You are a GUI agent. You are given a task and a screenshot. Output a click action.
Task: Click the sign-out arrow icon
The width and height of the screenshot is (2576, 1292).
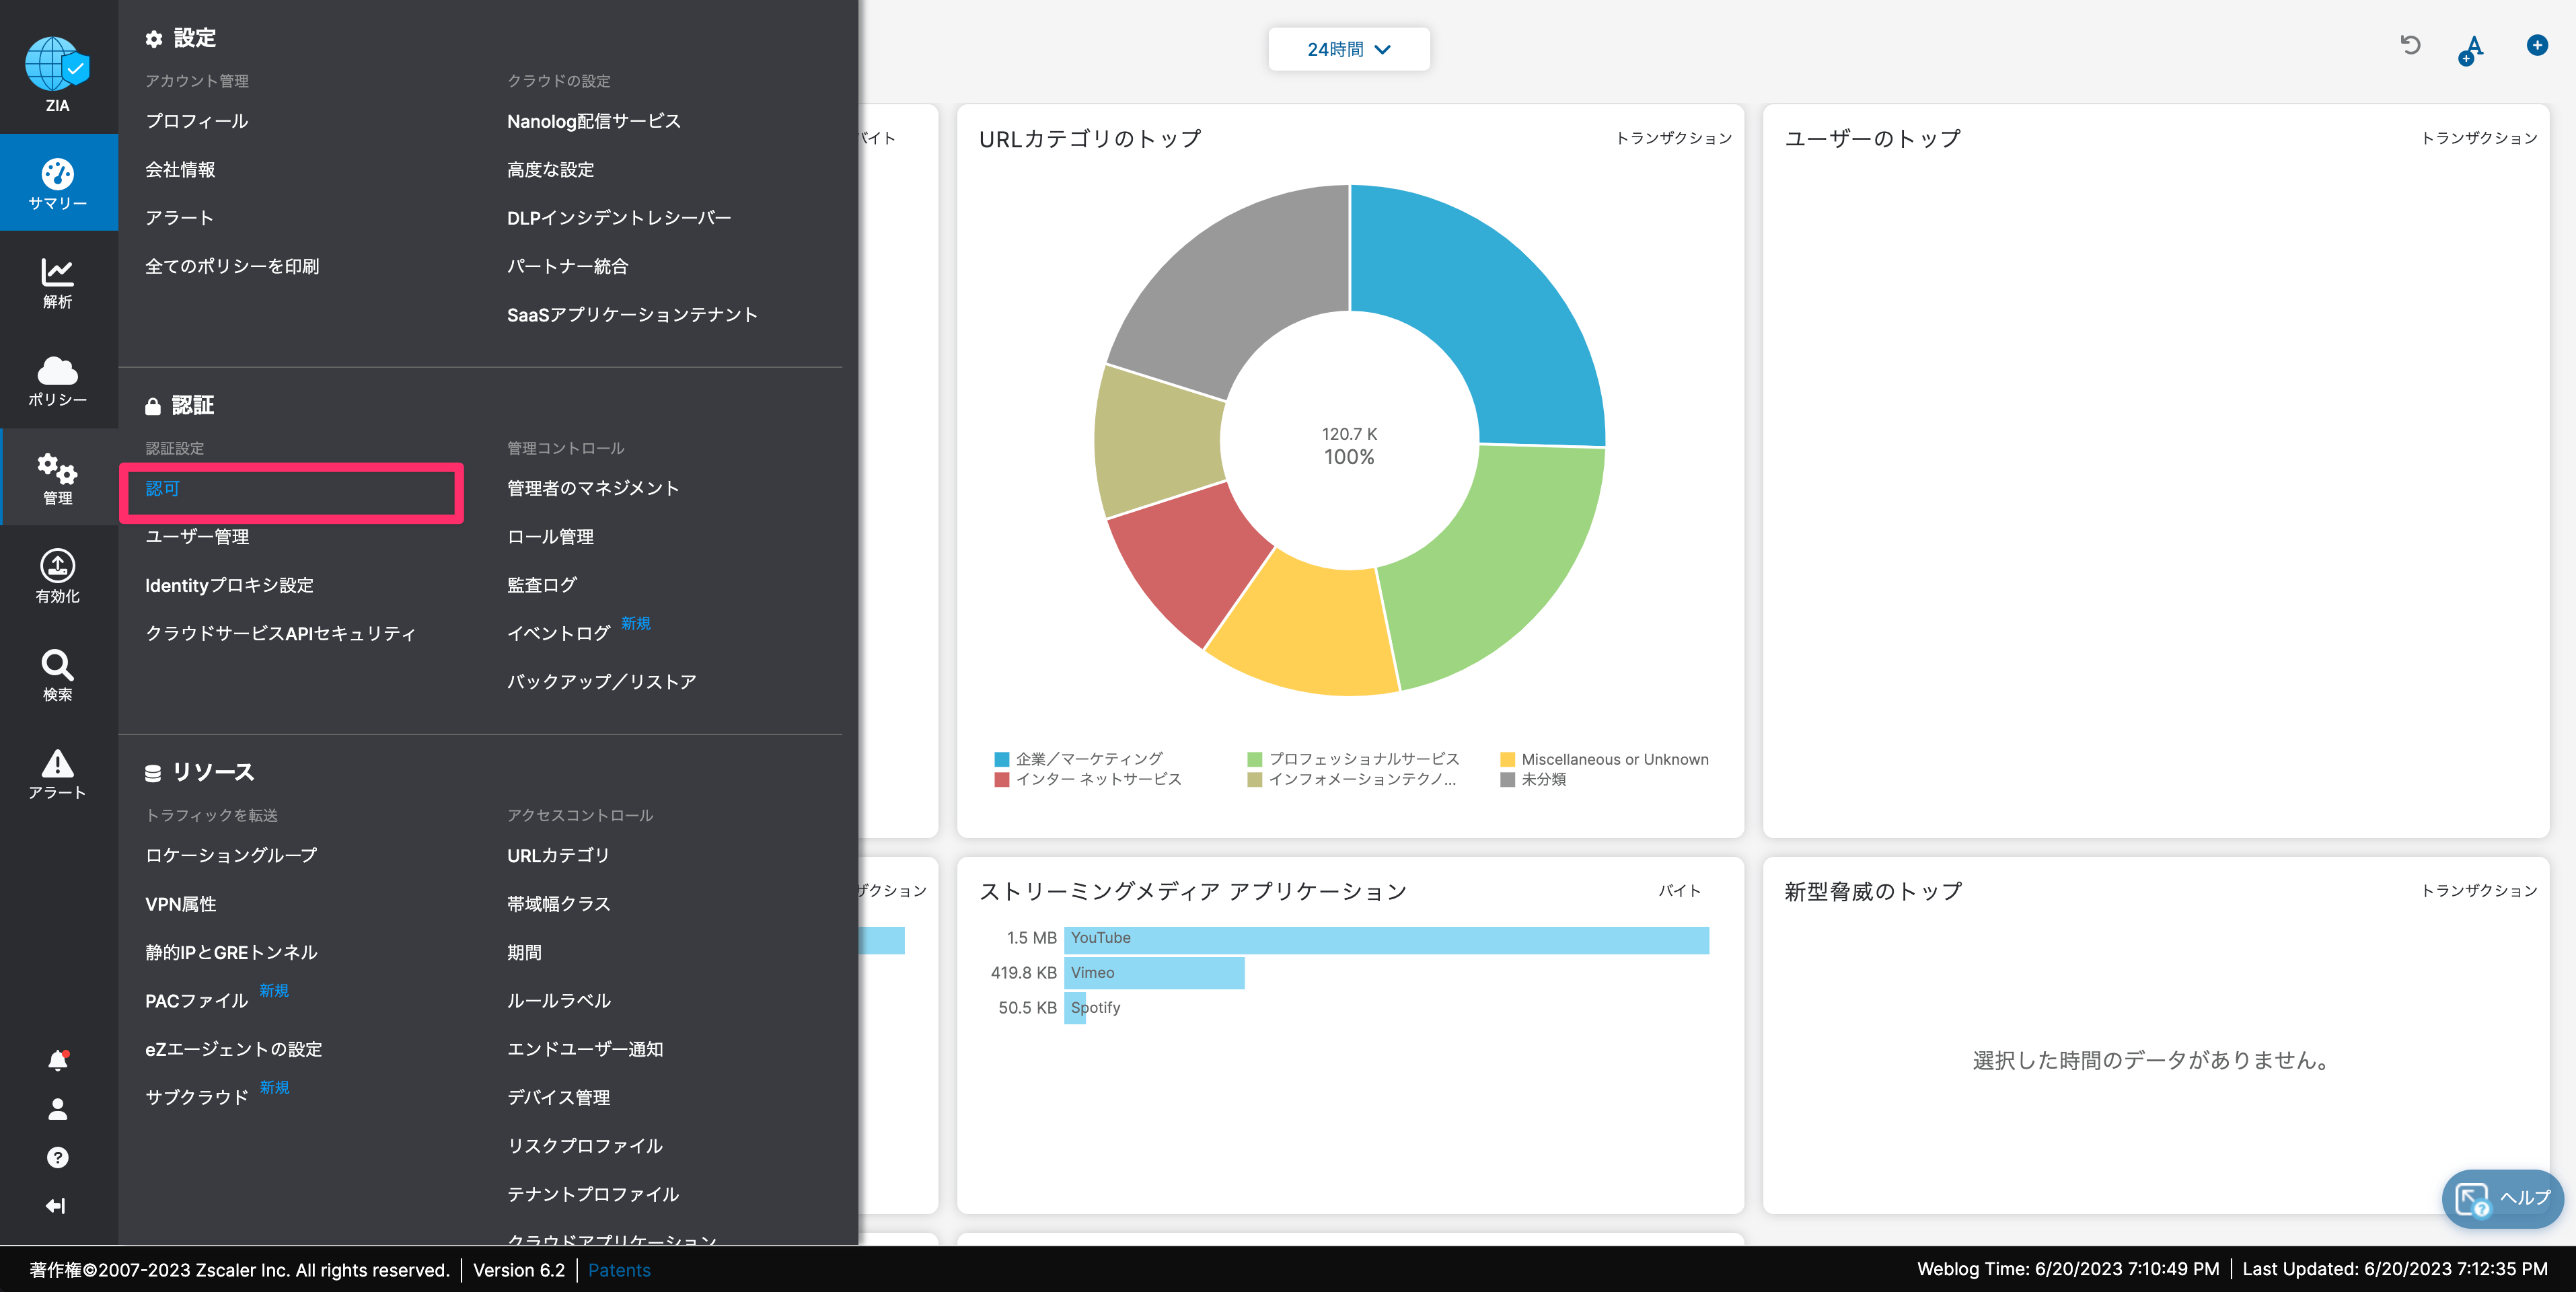click(x=56, y=1206)
